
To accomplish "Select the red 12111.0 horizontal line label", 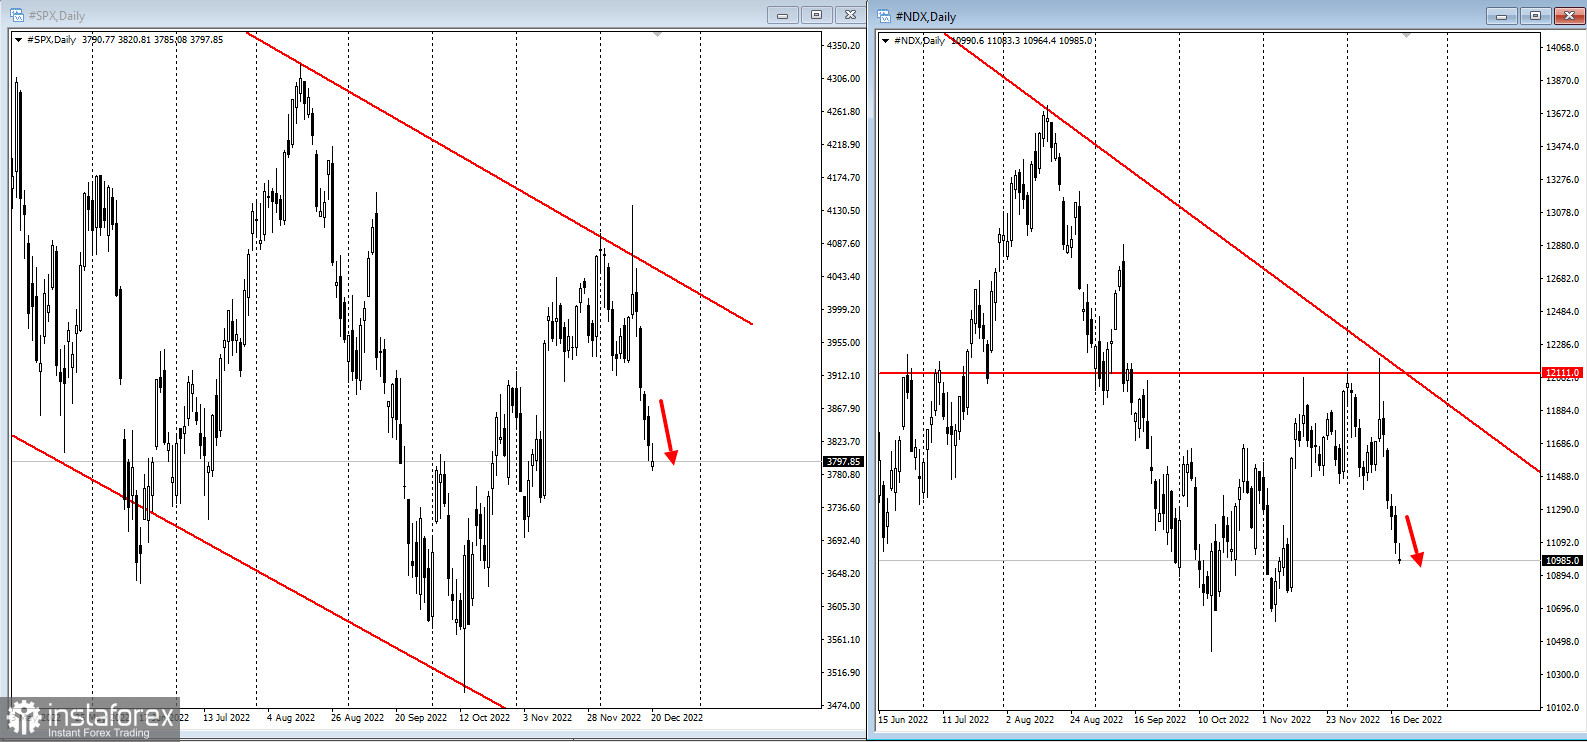I will click(x=1562, y=373).
